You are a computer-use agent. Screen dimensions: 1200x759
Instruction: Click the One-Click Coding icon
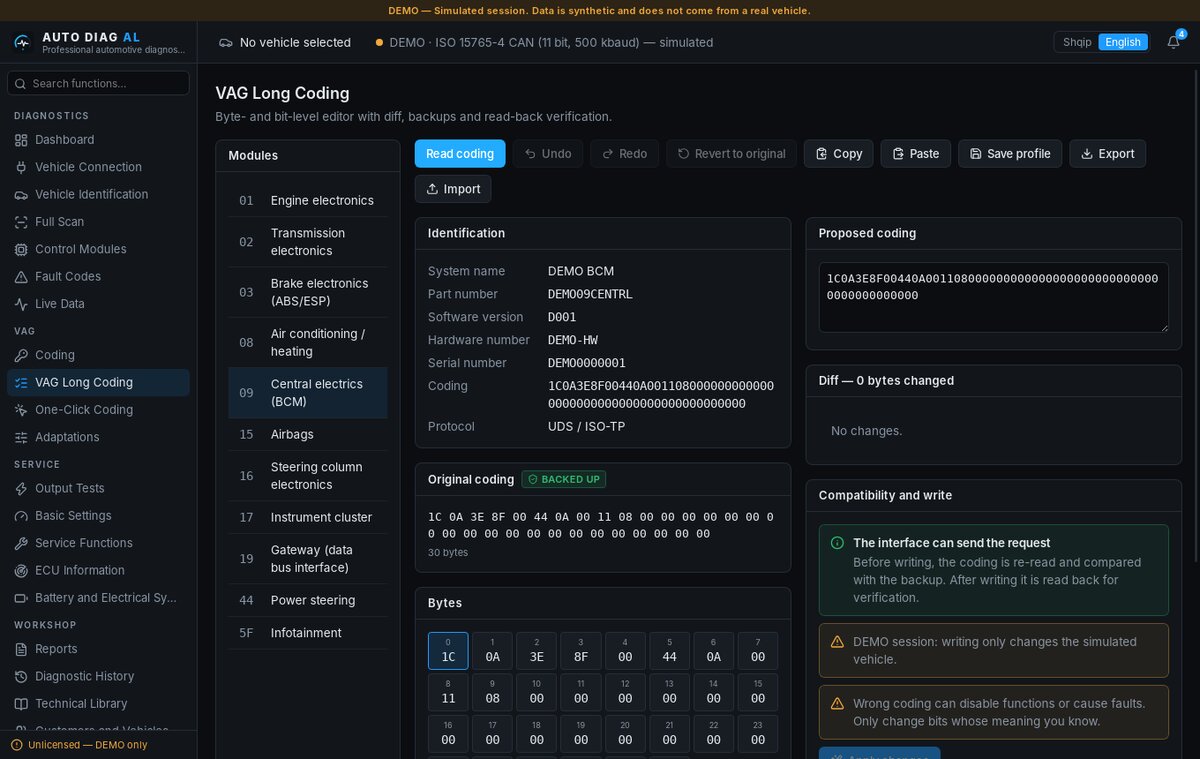coord(21,410)
